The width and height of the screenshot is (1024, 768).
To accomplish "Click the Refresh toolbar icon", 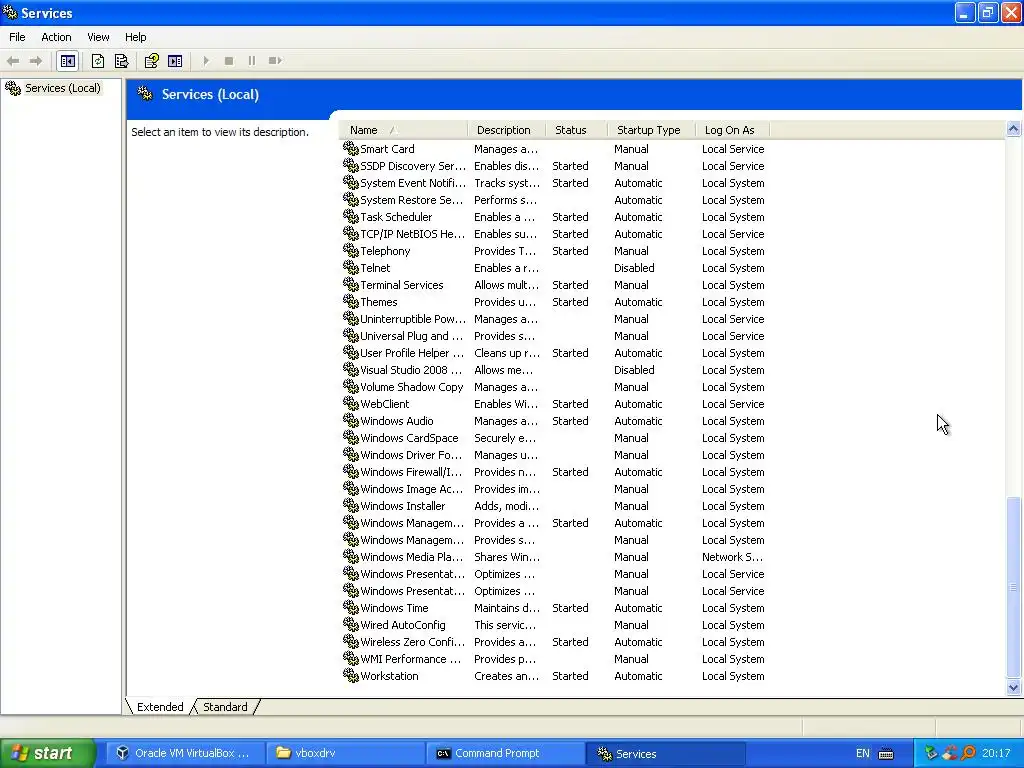I will tap(98, 61).
